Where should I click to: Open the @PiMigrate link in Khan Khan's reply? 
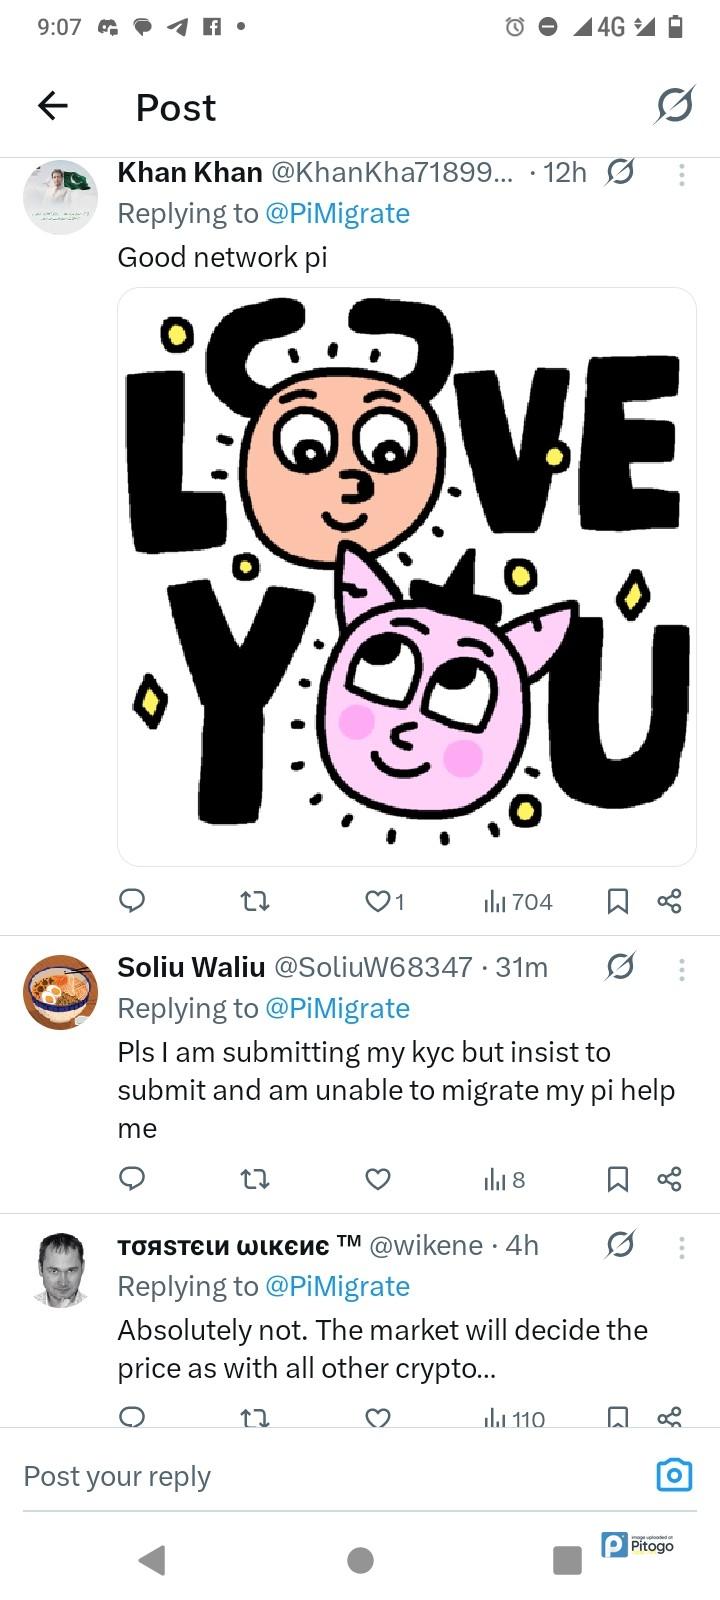(x=337, y=214)
